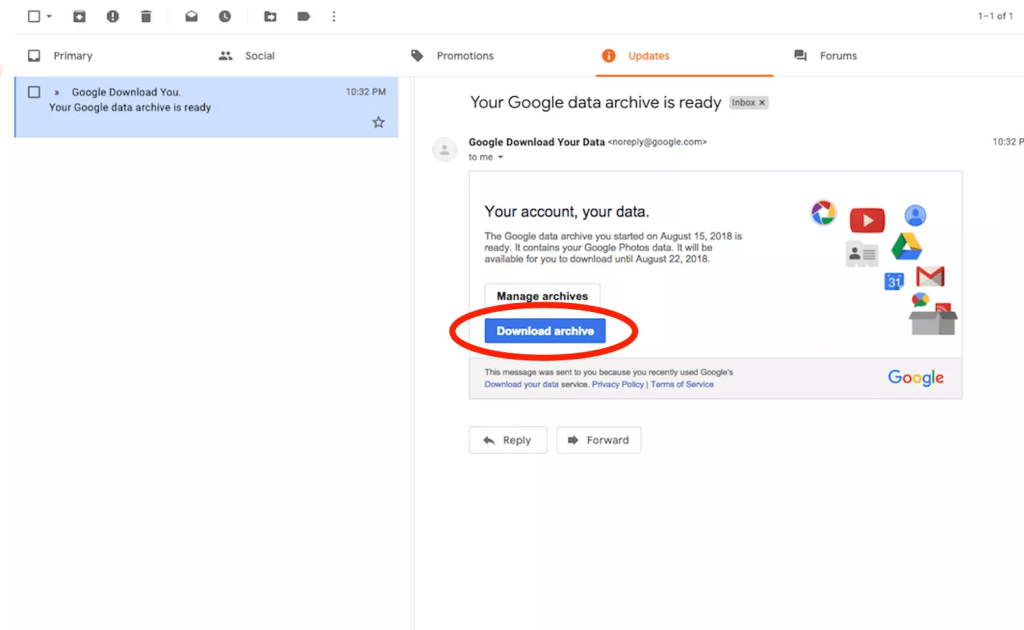
Task: Click the Manage archives button
Action: point(542,296)
